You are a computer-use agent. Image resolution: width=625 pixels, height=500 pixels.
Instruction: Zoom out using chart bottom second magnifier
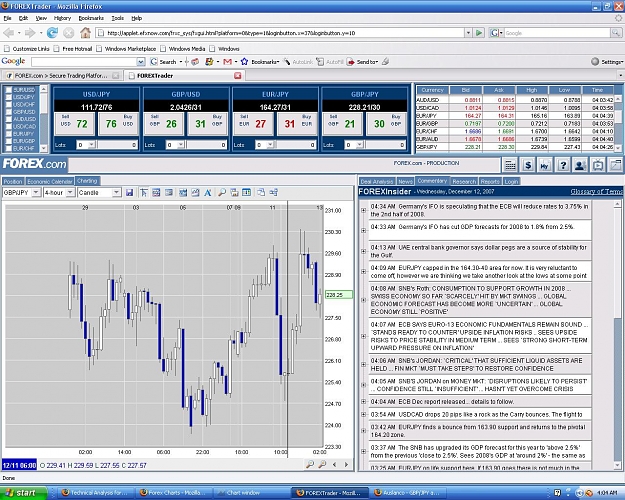322,464
